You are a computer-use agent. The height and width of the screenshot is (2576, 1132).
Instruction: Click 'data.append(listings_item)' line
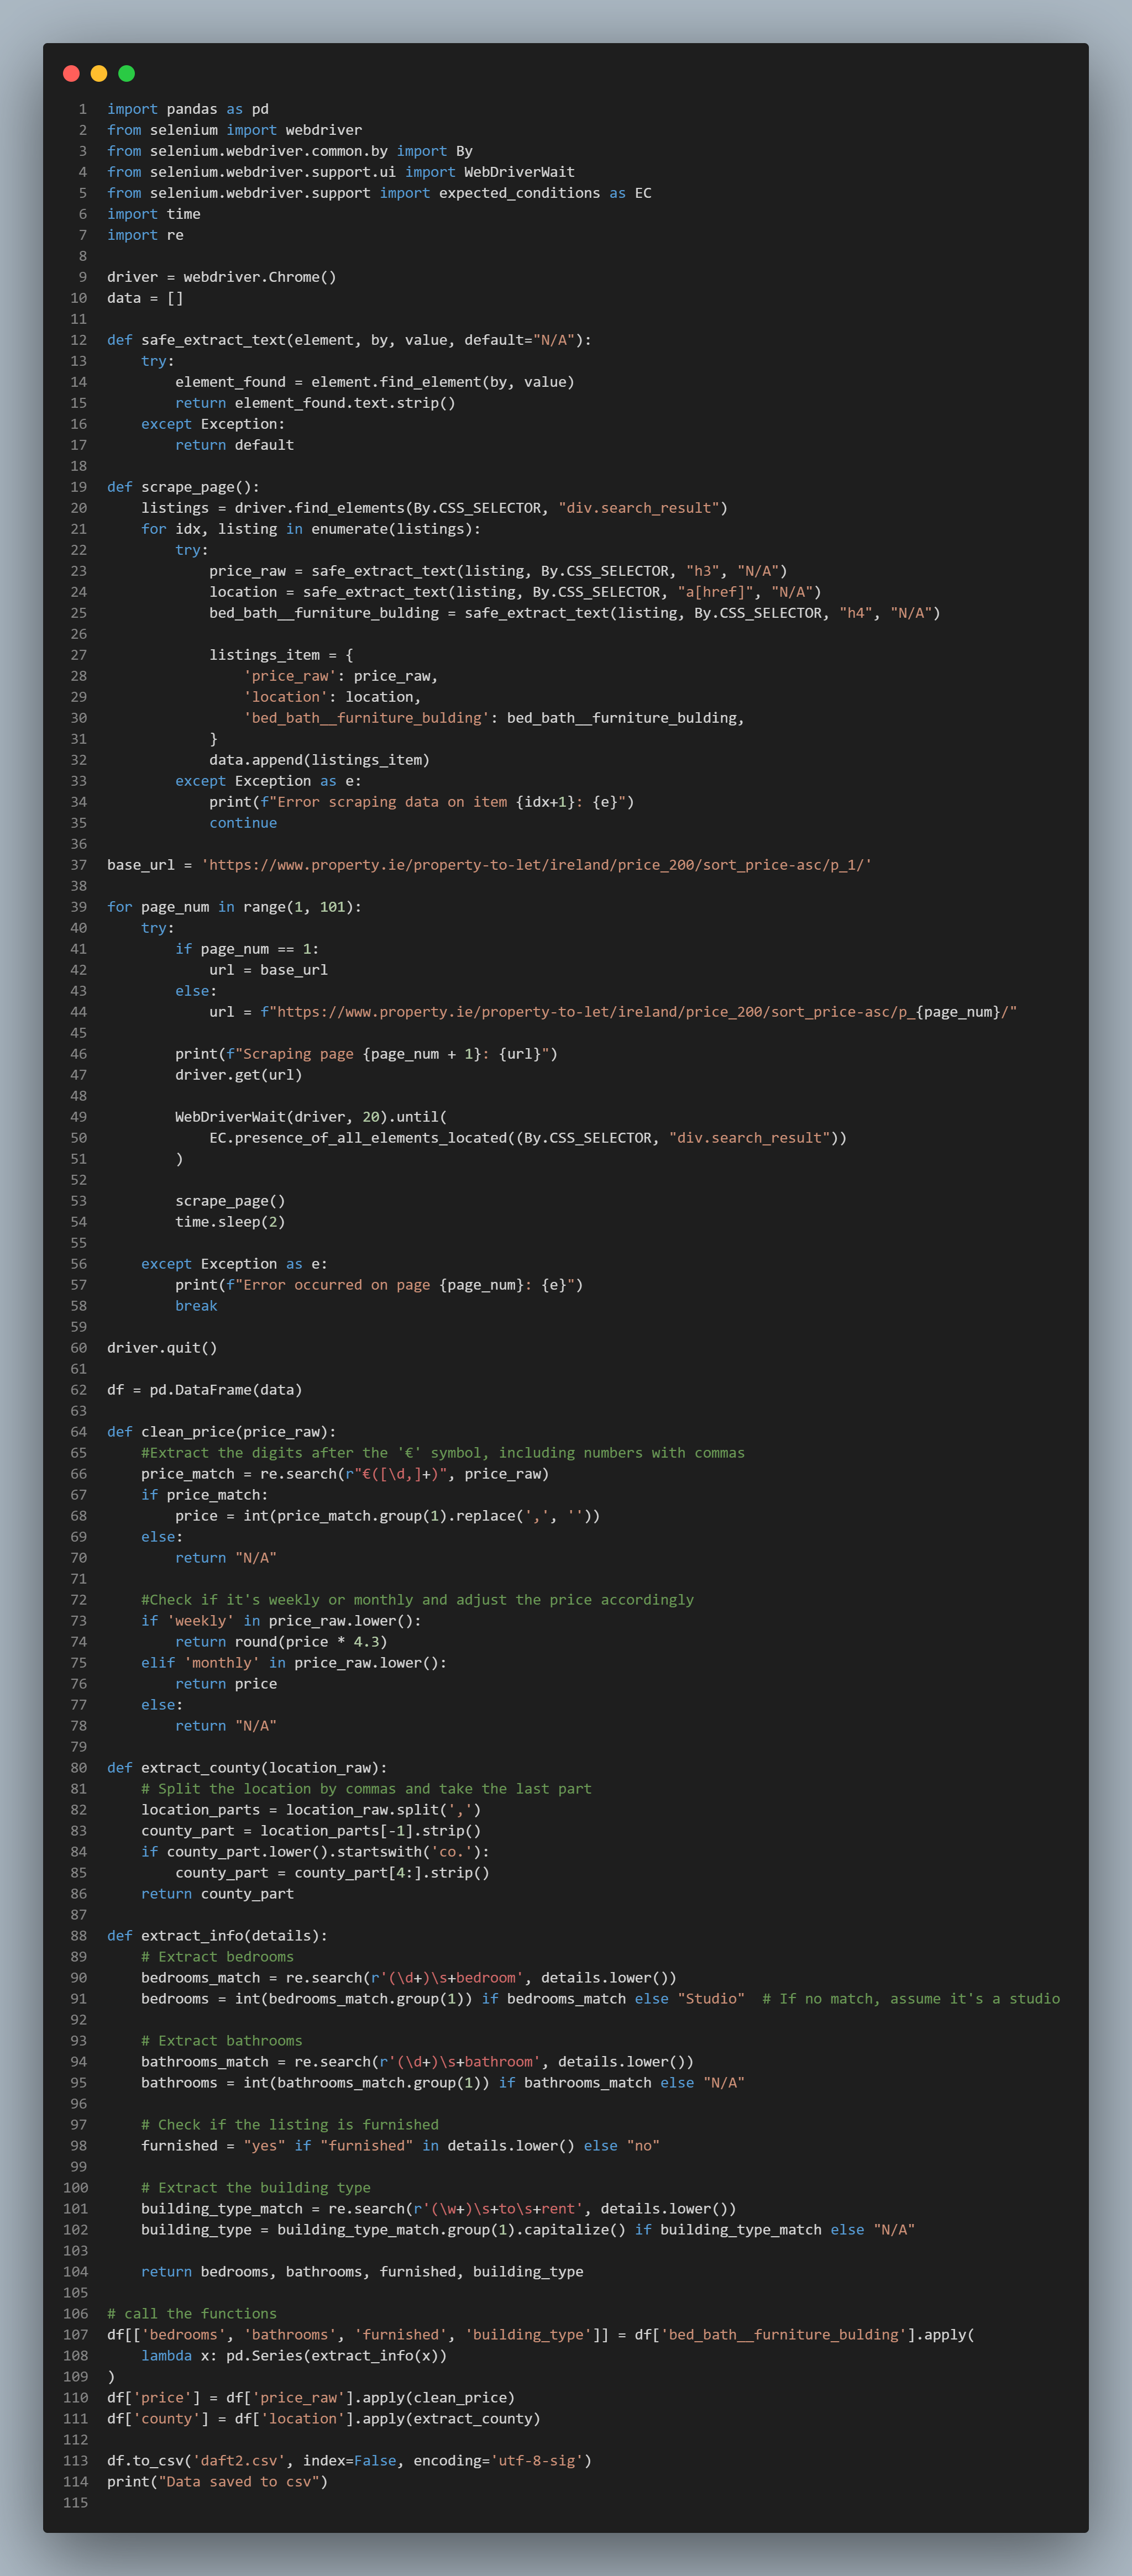pos(320,760)
